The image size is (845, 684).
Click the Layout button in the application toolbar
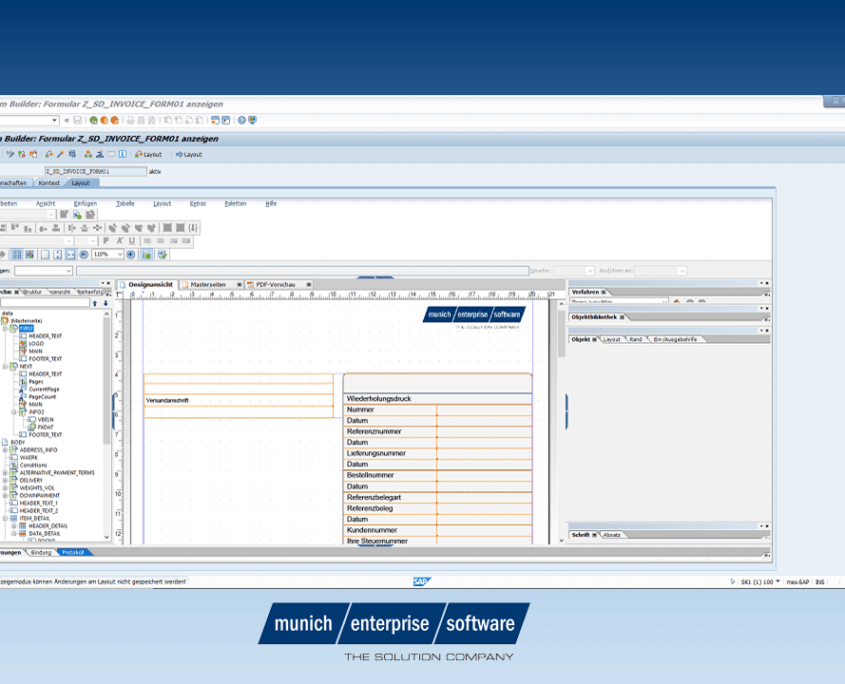tap(151, 155)
